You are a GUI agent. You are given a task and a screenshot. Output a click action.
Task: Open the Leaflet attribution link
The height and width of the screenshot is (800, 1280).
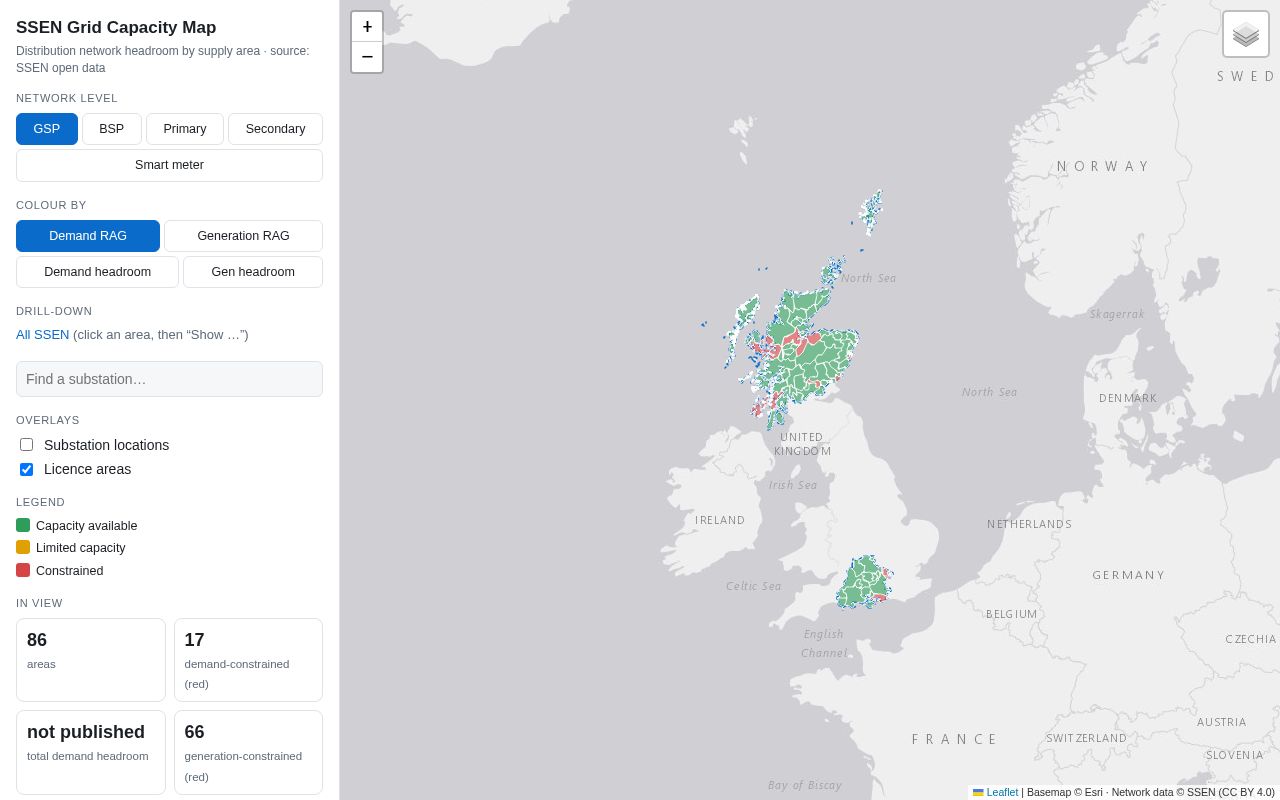point(1002,792)
